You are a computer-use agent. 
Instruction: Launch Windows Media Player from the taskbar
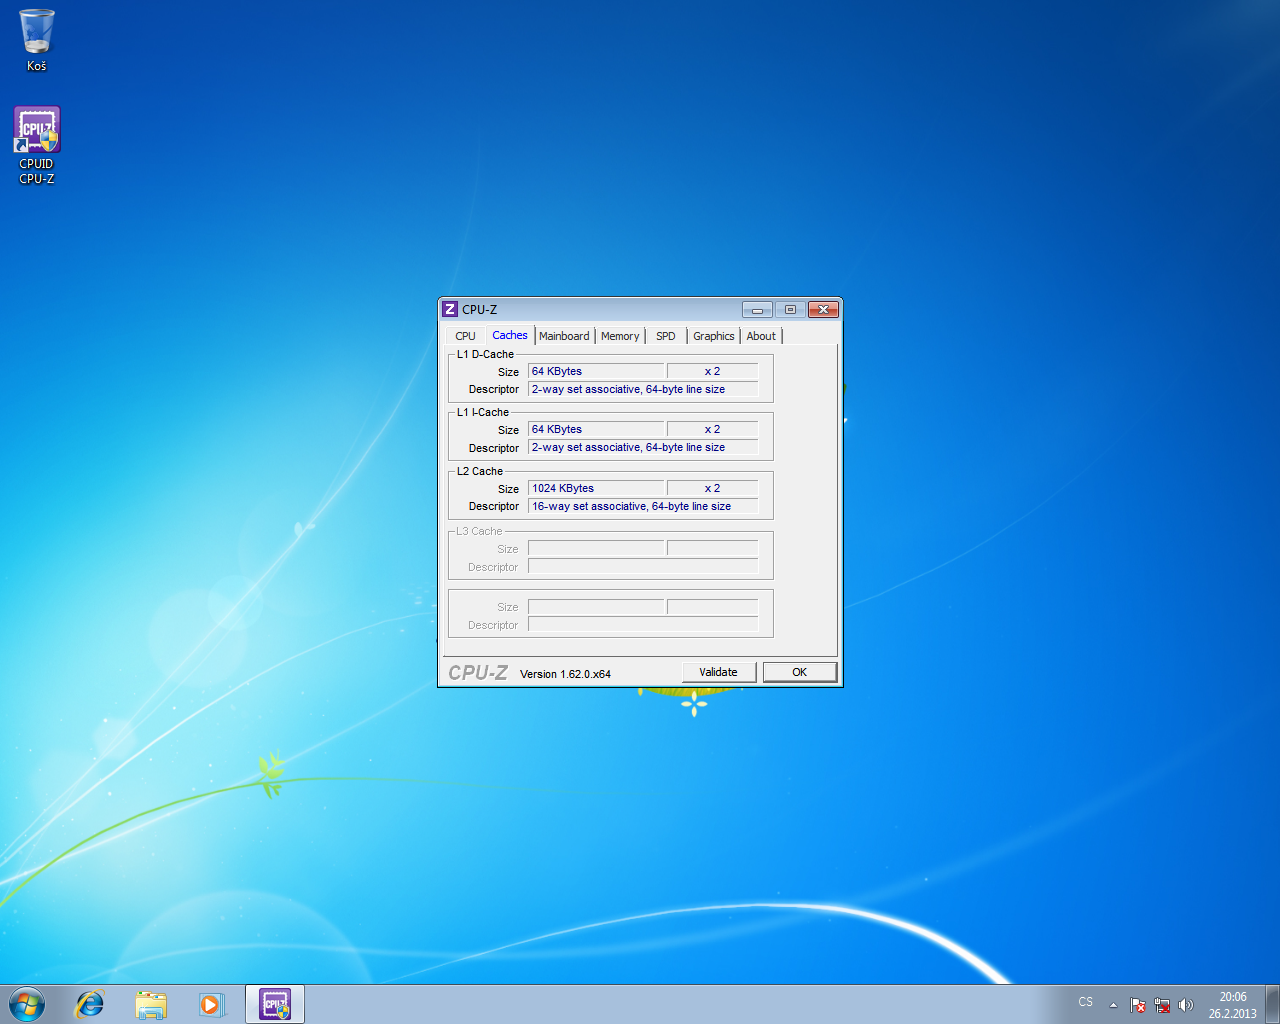point(211,1004)
